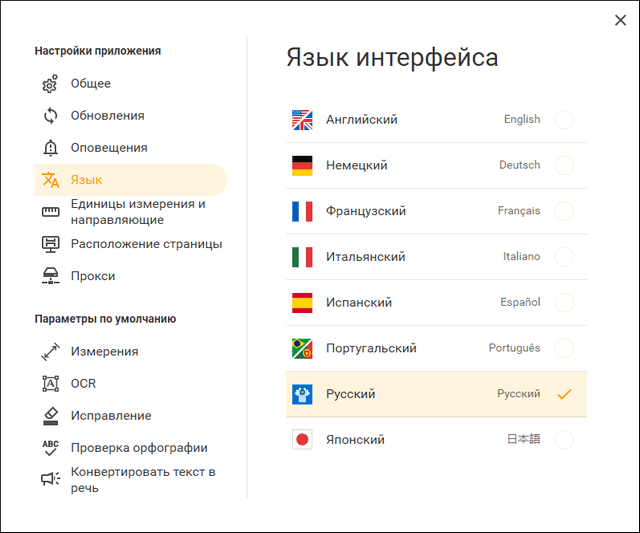Click the OCR text recognition icon

coord(50,383)
